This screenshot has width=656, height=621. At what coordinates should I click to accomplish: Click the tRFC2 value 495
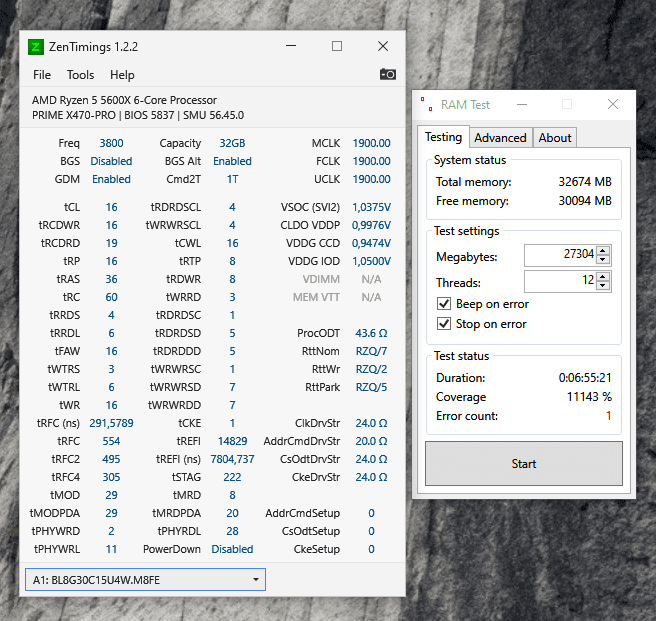tap(111, 459)
